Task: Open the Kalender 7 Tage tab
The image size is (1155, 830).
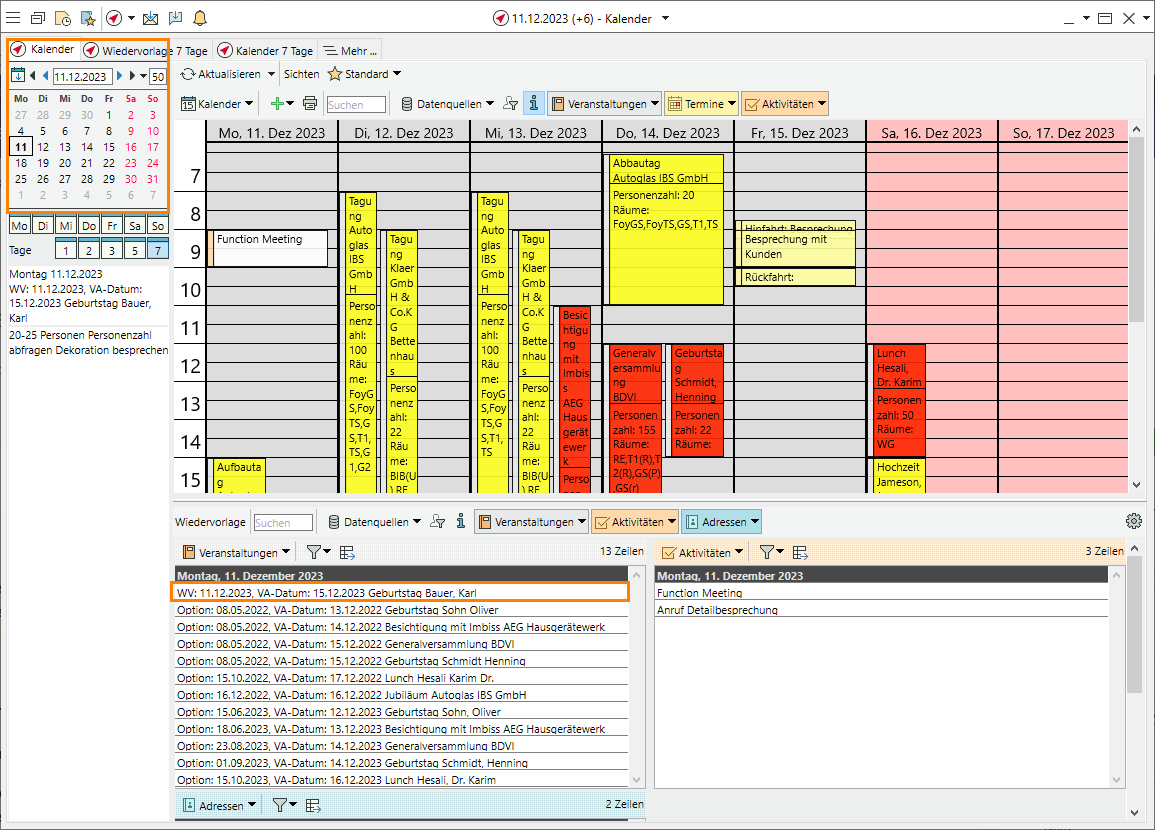Action: [x=265, y=51]
